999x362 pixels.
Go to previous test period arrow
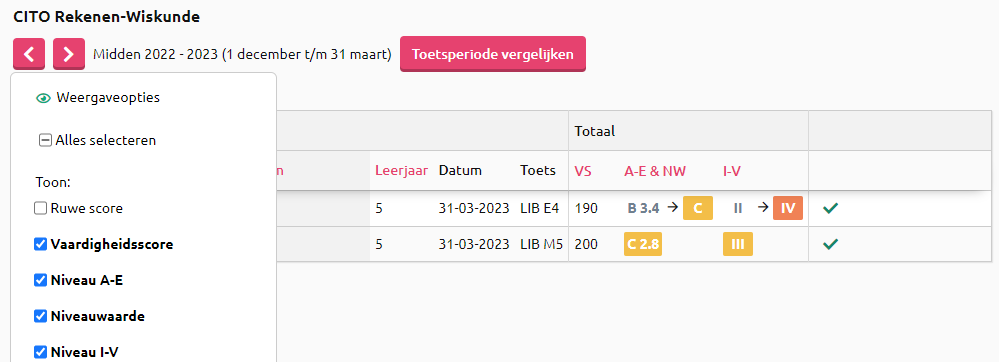pyautogui.click(x=29, y=54)
